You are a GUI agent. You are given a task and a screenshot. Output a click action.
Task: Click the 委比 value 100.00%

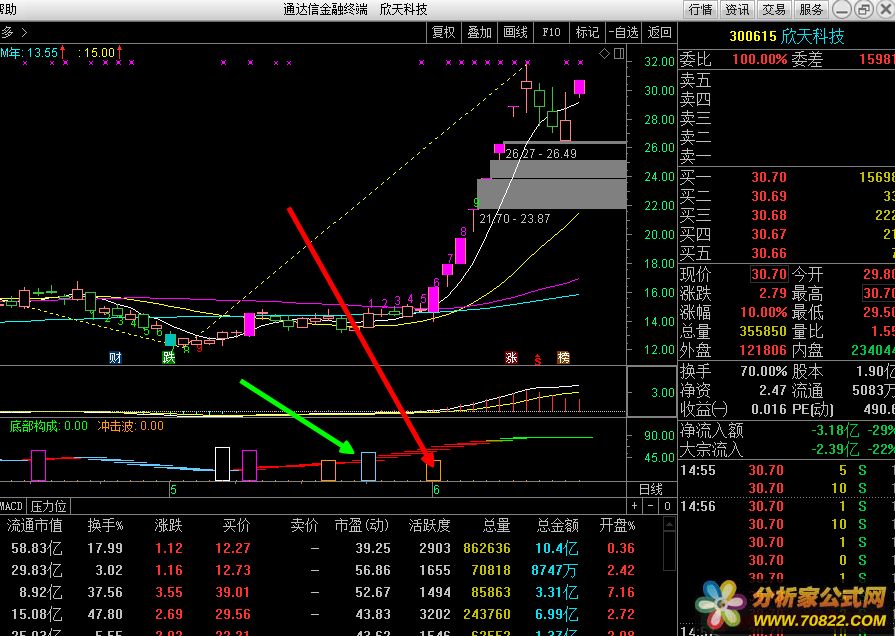click(x=760, y=59)
